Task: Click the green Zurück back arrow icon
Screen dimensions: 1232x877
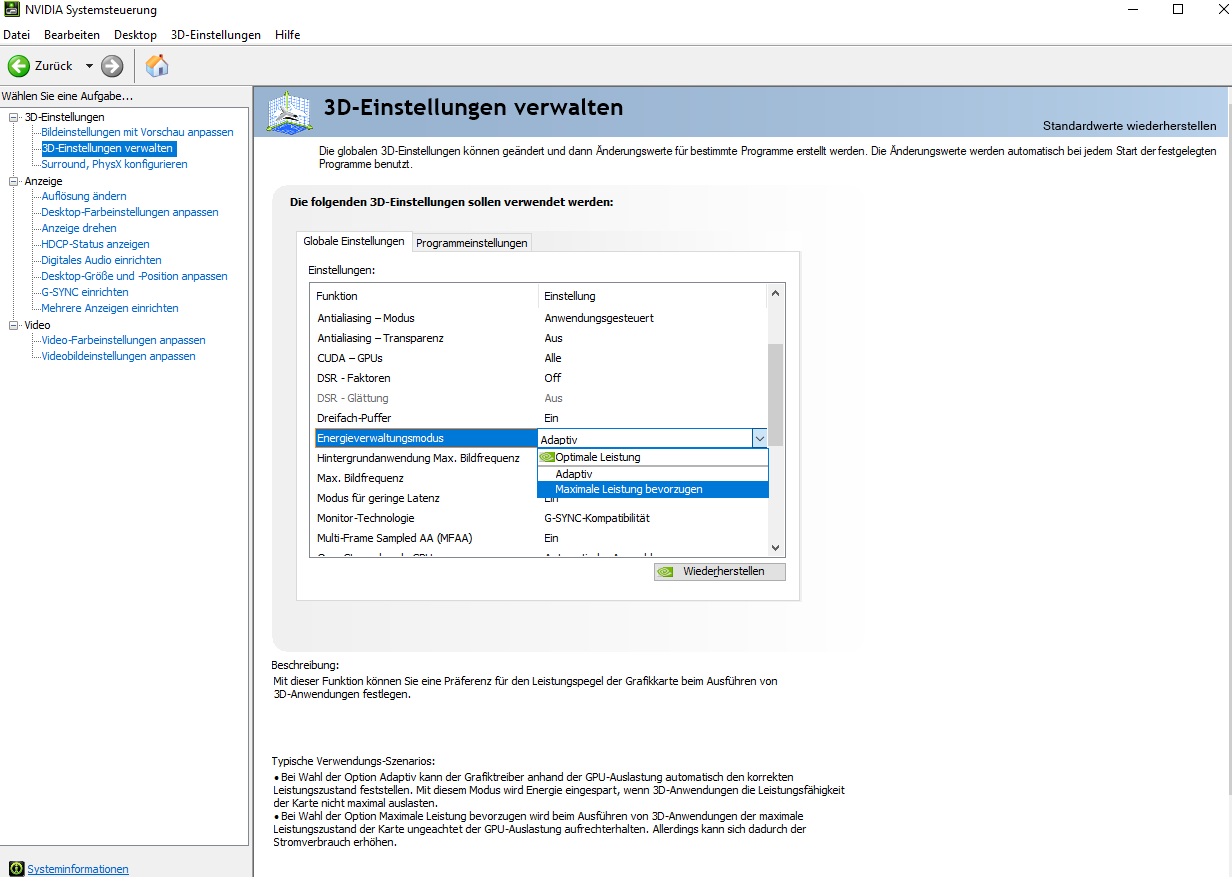Action: pos(18,66)
